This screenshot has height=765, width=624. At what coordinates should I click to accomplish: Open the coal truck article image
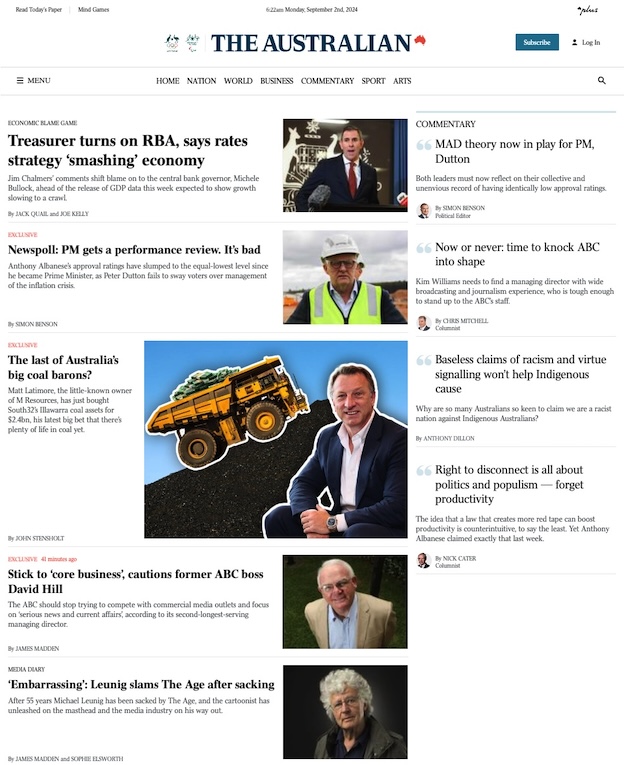[276, 439]
